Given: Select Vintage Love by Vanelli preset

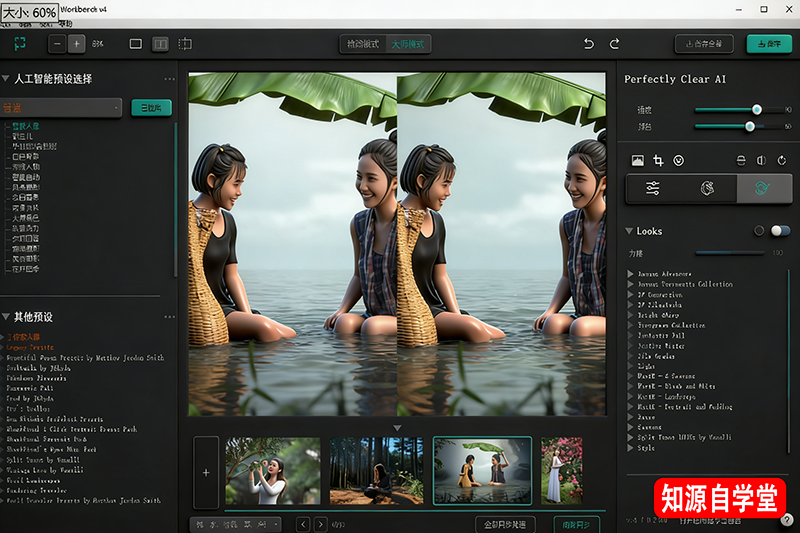Looking at the screenshot, I should coord(46,469).
